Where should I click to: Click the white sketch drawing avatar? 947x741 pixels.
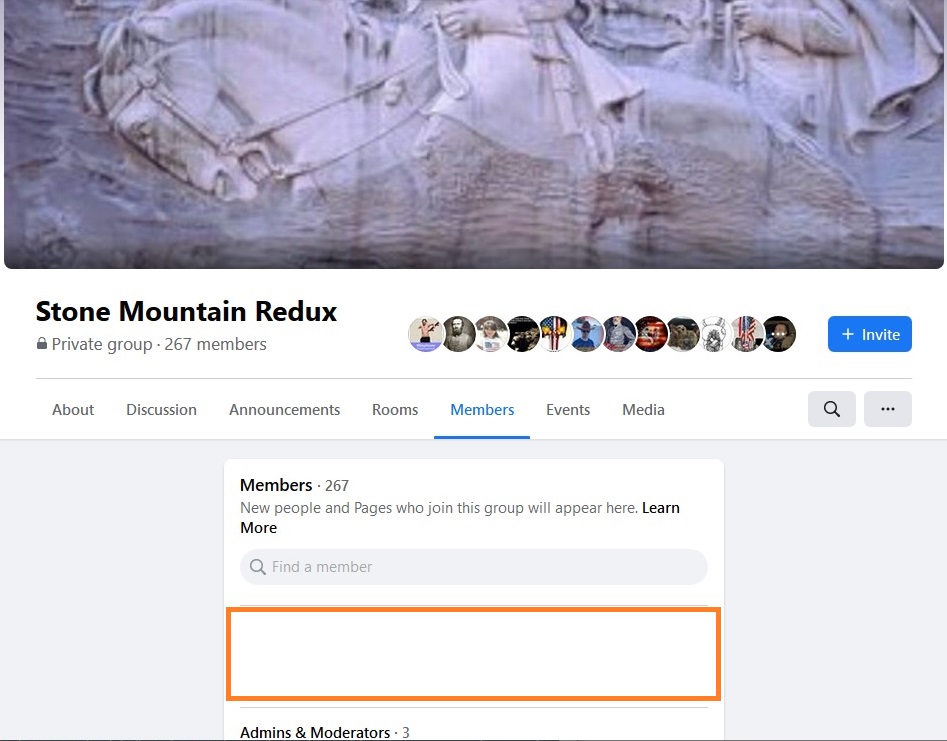(x=714, y=334)
